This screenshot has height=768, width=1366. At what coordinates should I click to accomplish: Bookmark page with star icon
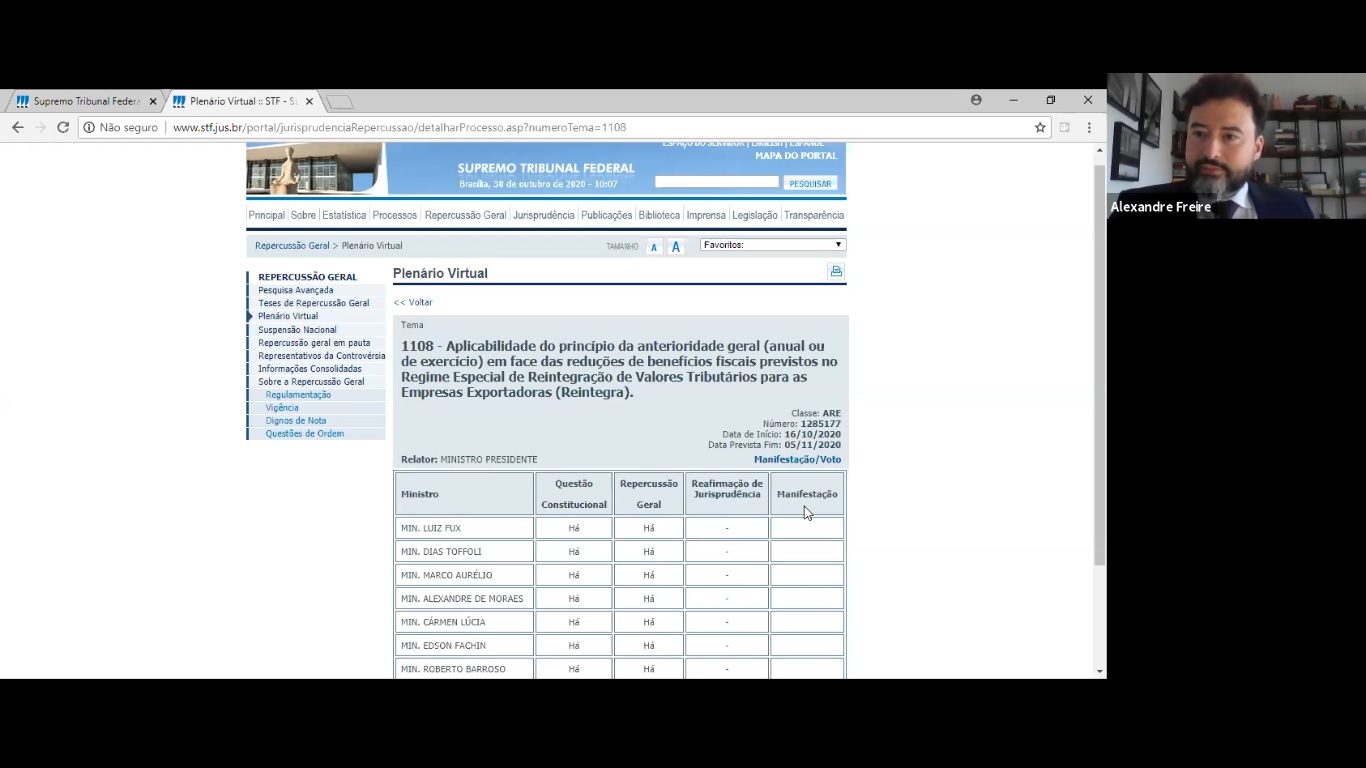pos(1040,128)
